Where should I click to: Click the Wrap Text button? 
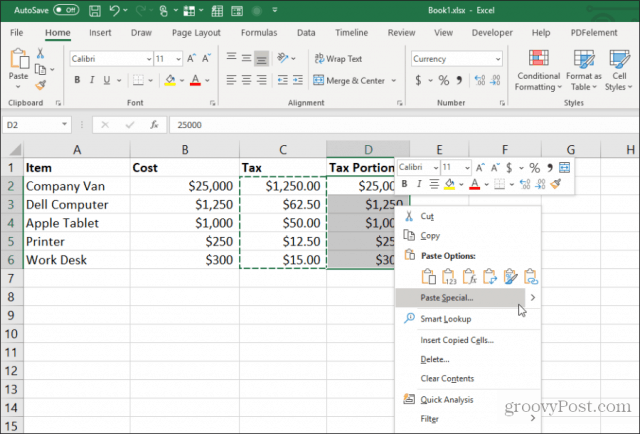click(338, 59)
